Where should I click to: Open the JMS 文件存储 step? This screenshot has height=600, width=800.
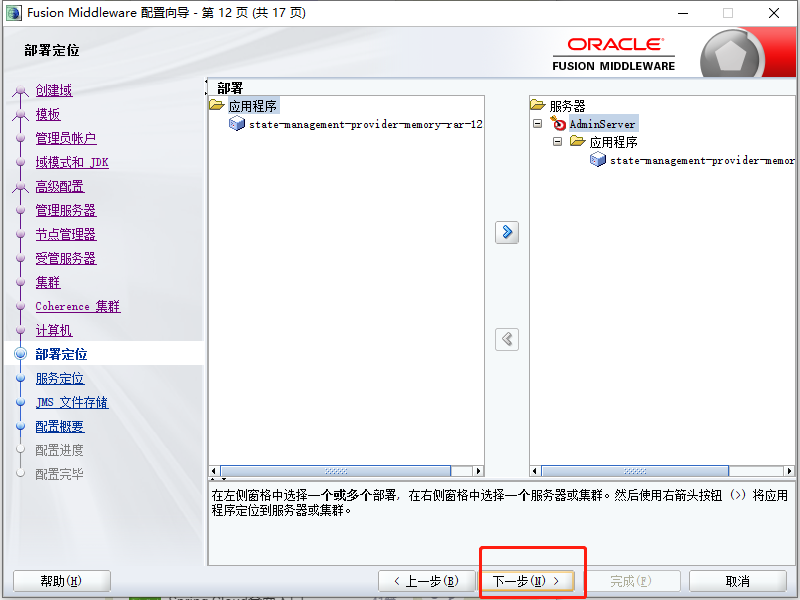point(72,402)
